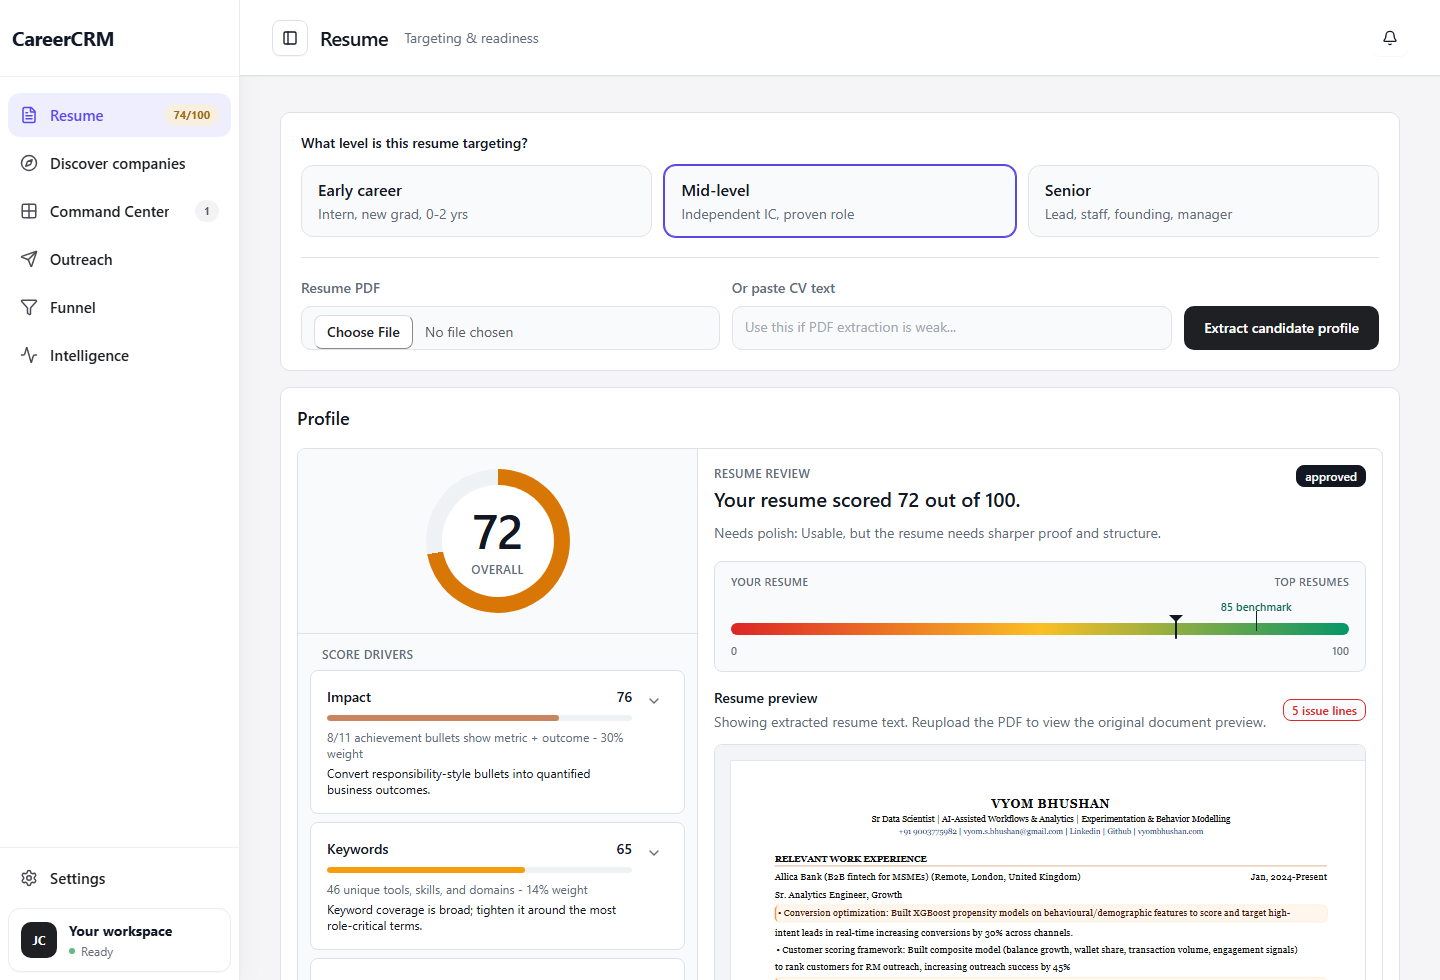Image resolution: width=1440 pixels, height=980 pixels.
Task: Open Settings in sidebar
Action: tap(119, 878)
